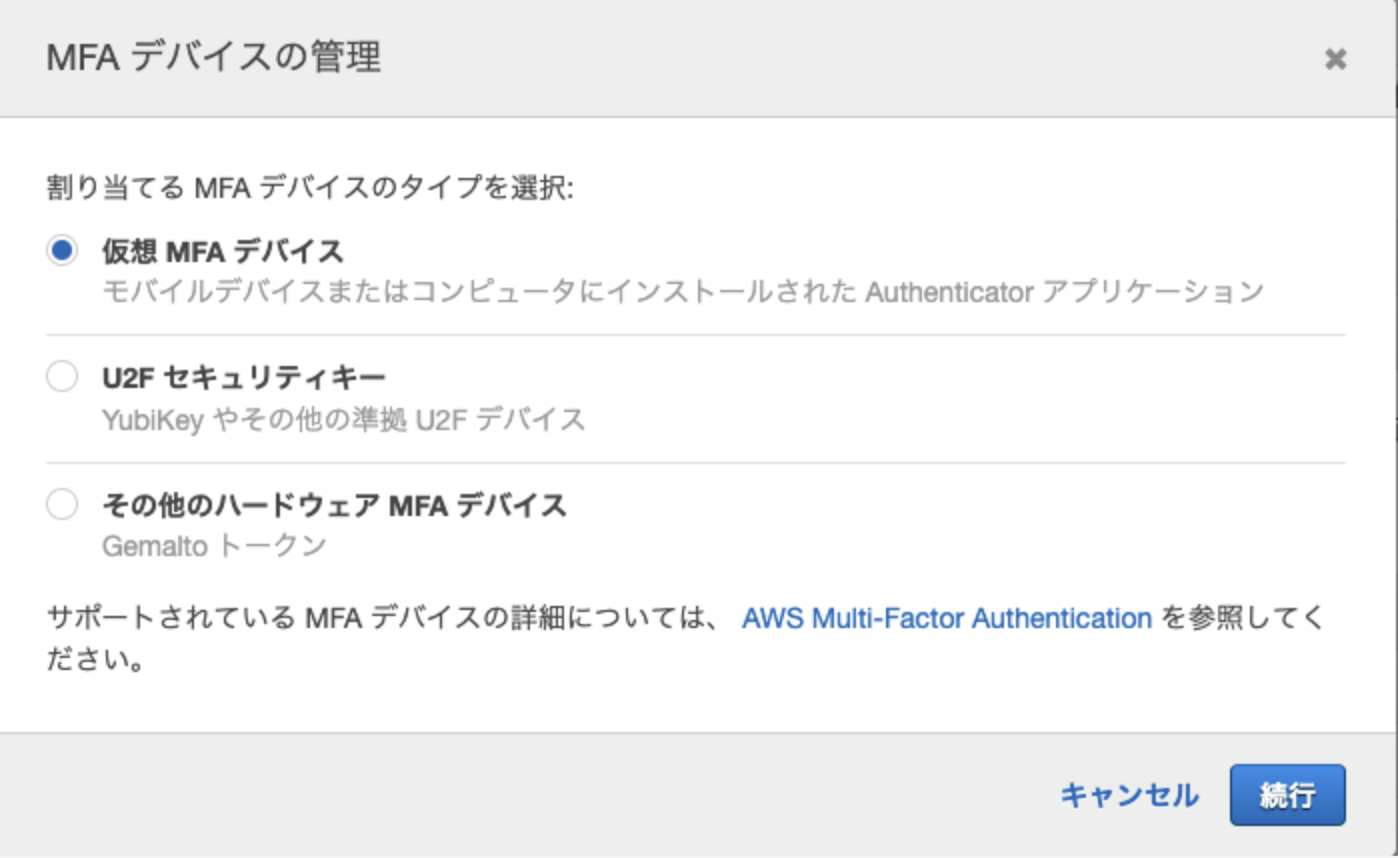Click the を参照してください text after the link
Screen dimensions: 1398x858
[1240, 618]
